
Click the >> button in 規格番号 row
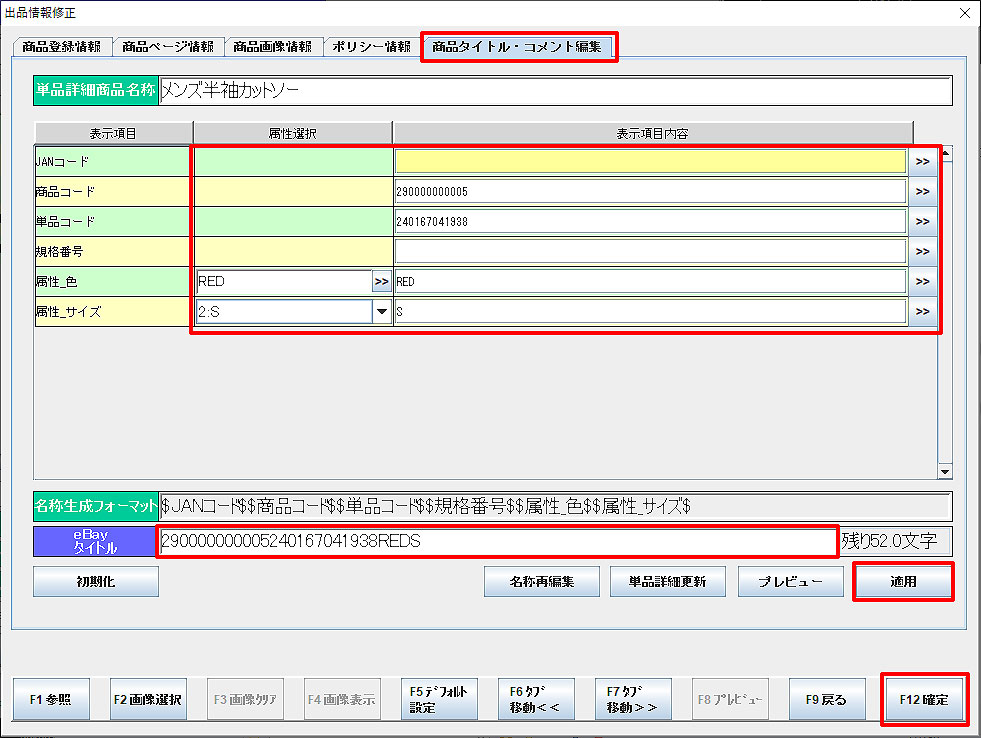coord(921,251)
